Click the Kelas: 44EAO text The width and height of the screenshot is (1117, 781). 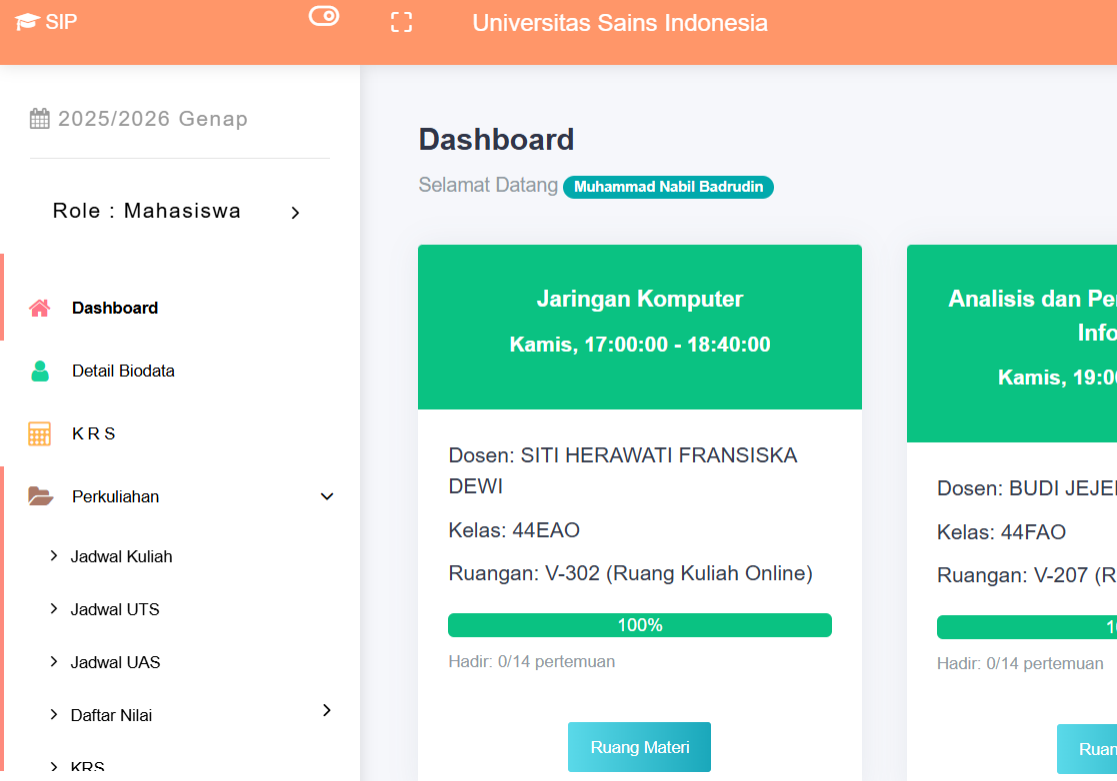click(514, 530)
